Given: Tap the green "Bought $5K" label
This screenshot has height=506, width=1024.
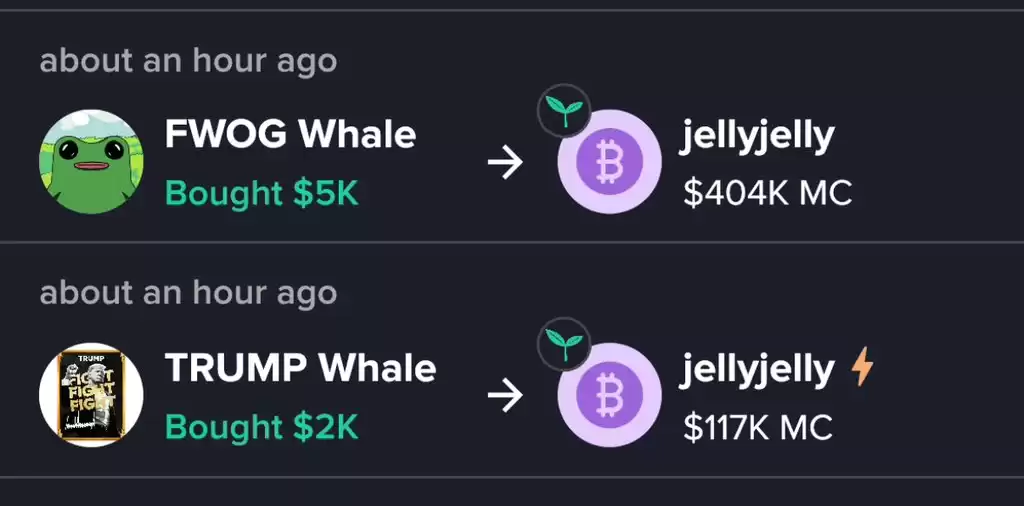Looking at the screenshot, I should pyautogui.click(x=262, y=193).
